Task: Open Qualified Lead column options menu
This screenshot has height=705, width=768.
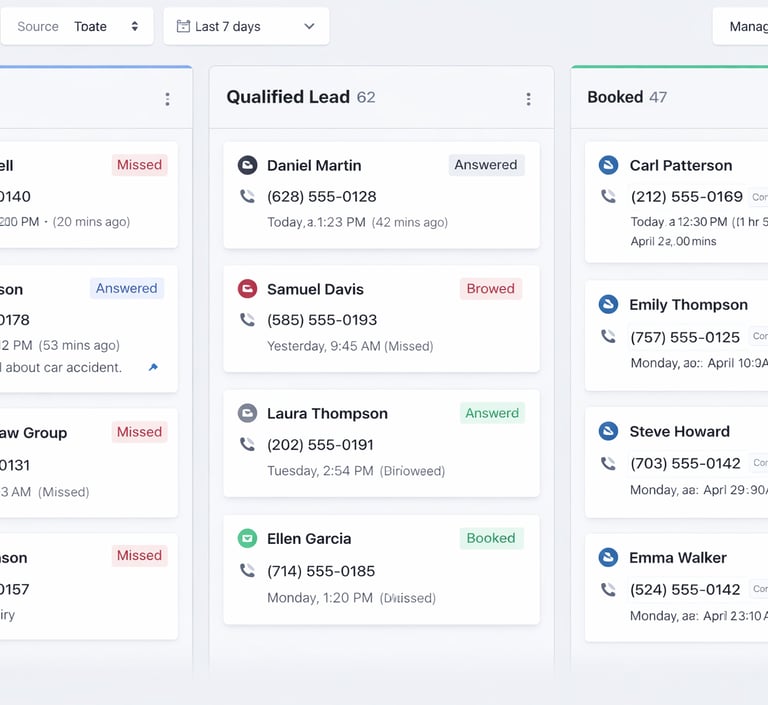Action: tap(528, 99)
